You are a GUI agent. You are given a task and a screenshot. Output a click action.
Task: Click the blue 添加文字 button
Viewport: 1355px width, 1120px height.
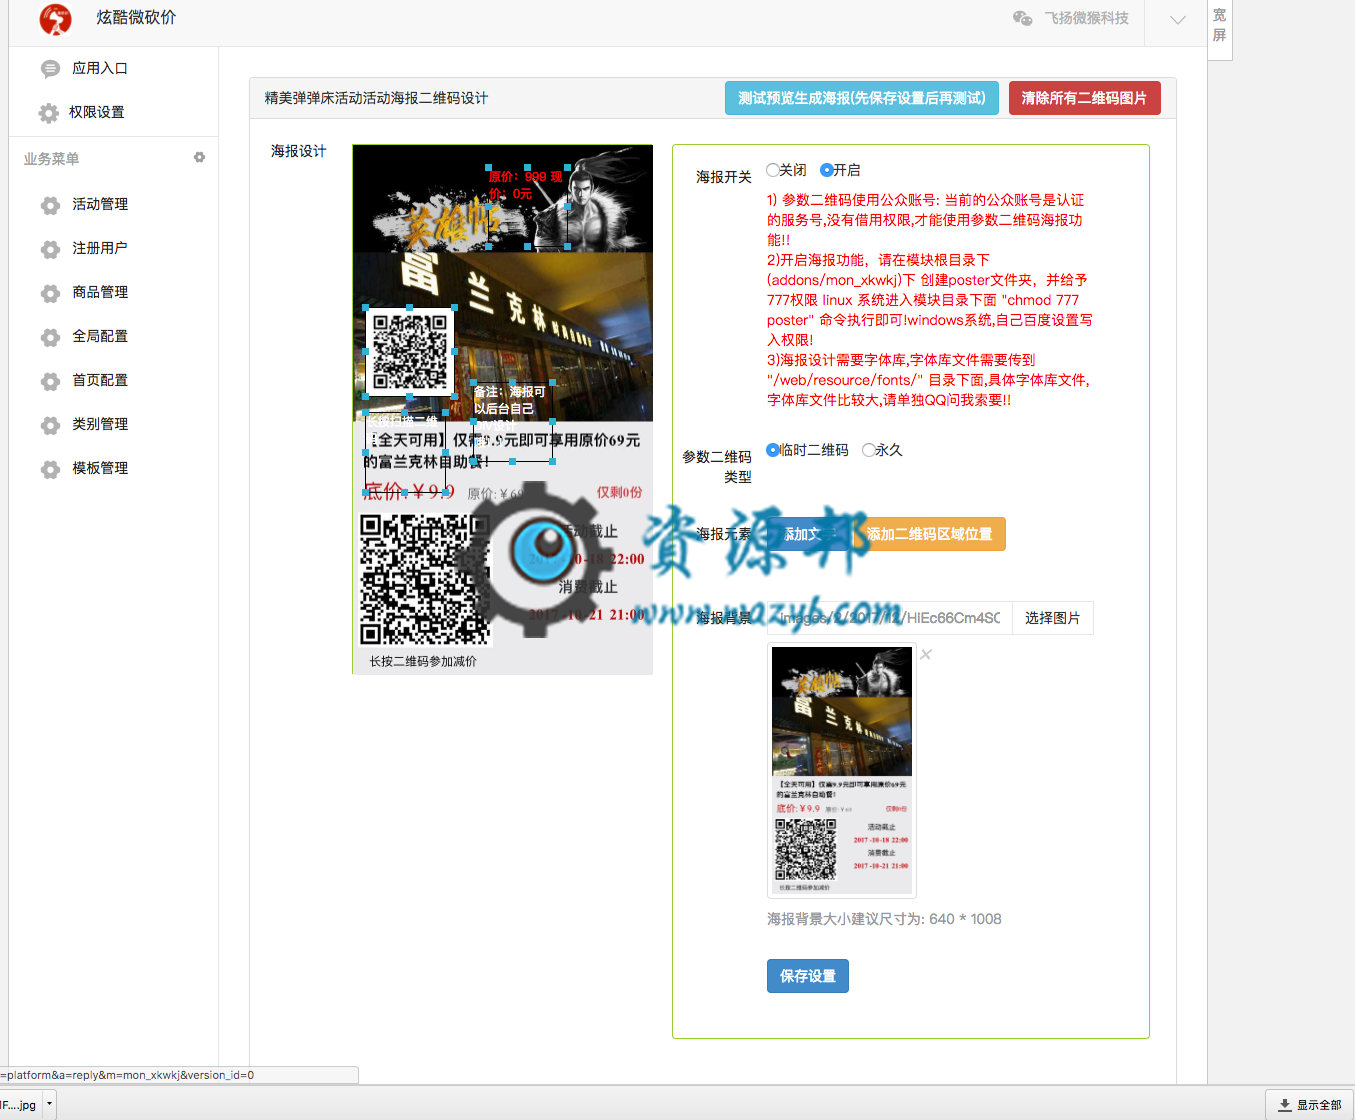(x=808, y=534)
